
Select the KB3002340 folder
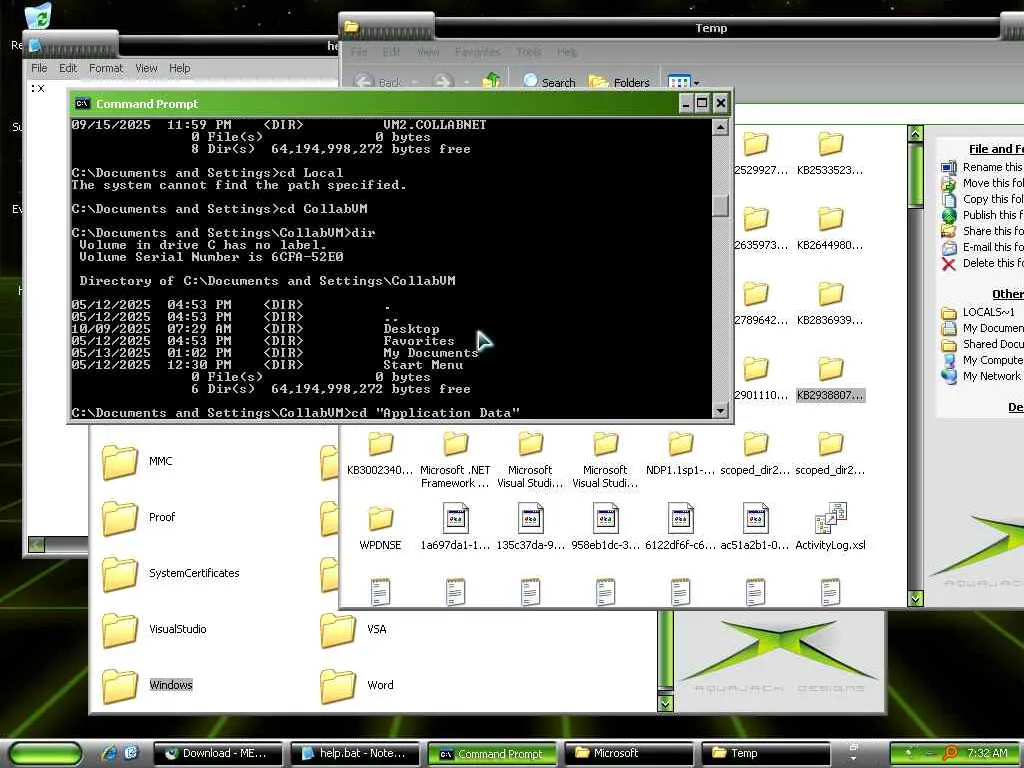click(x=380, y=453)
